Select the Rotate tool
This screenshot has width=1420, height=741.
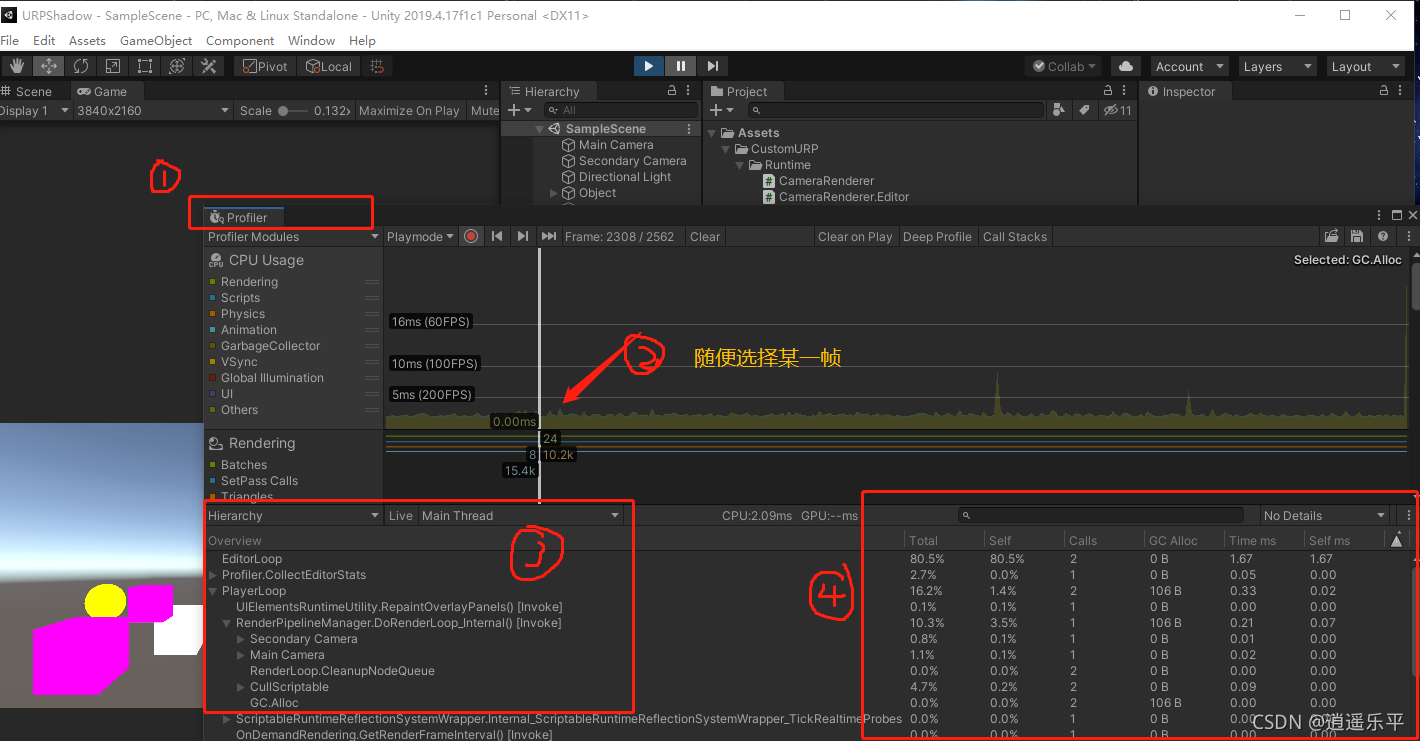pyautogui.click(x=80, y=66)
